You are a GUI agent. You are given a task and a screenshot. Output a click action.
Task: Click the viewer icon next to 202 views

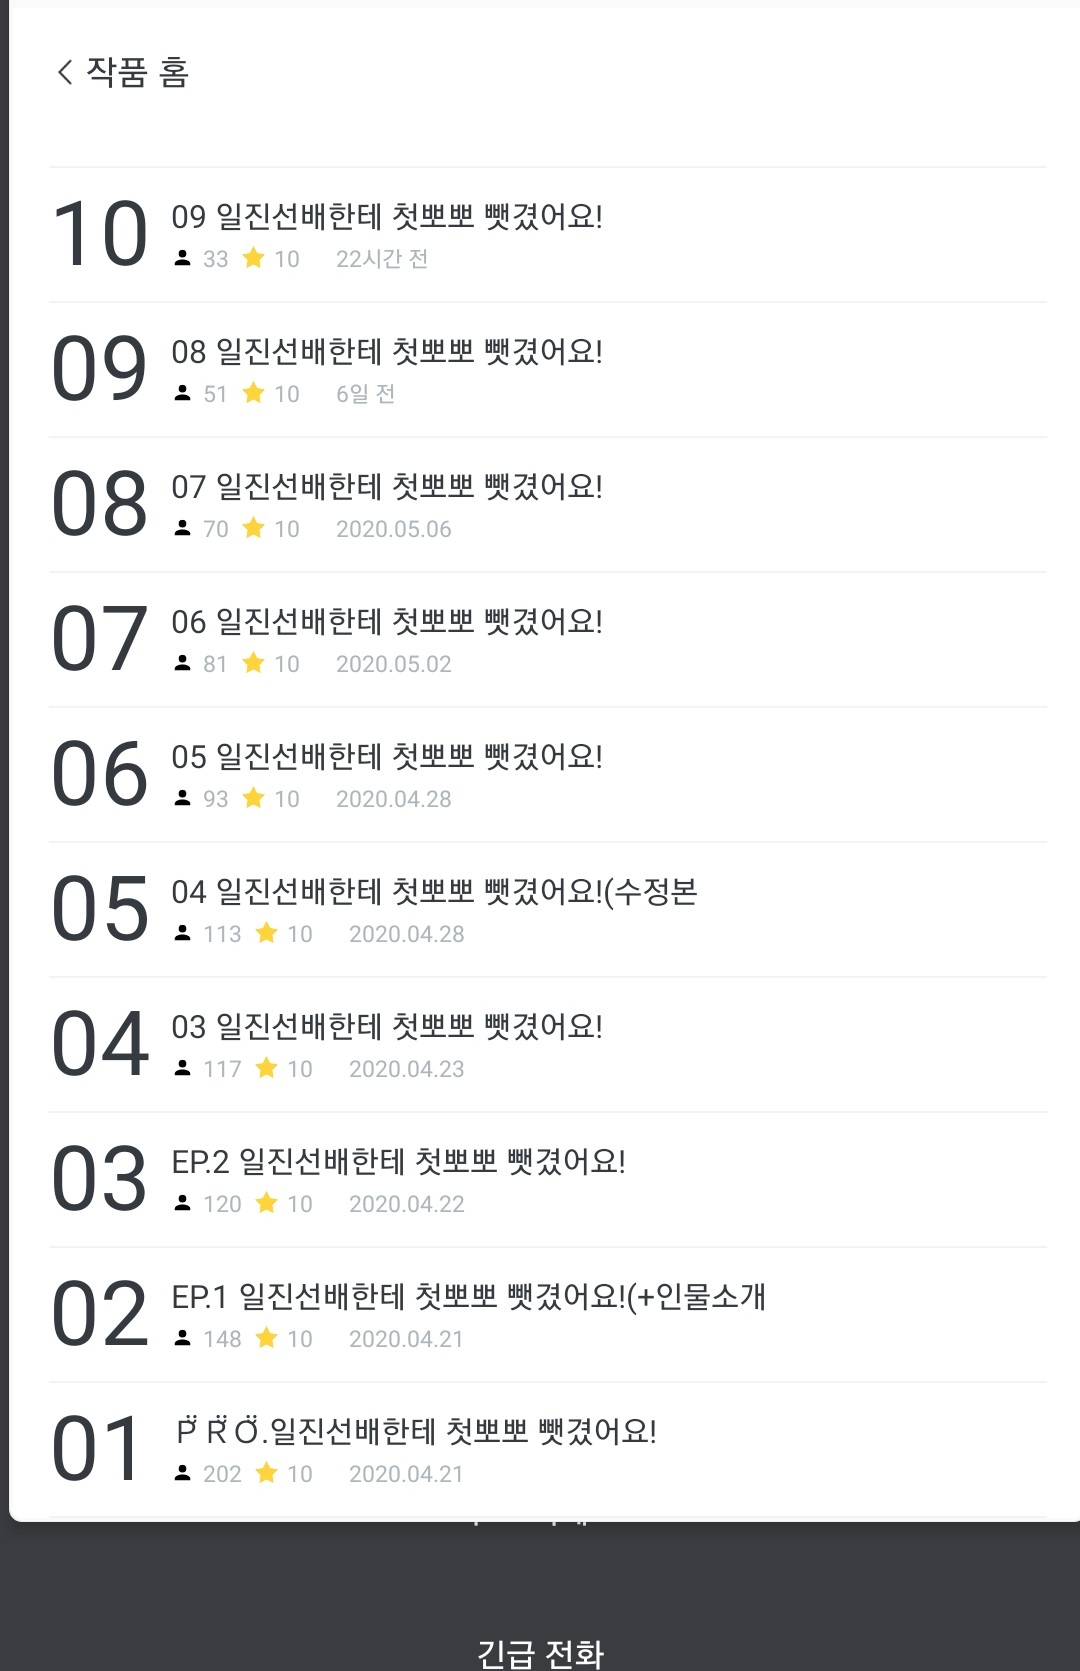click(182, 1474)
